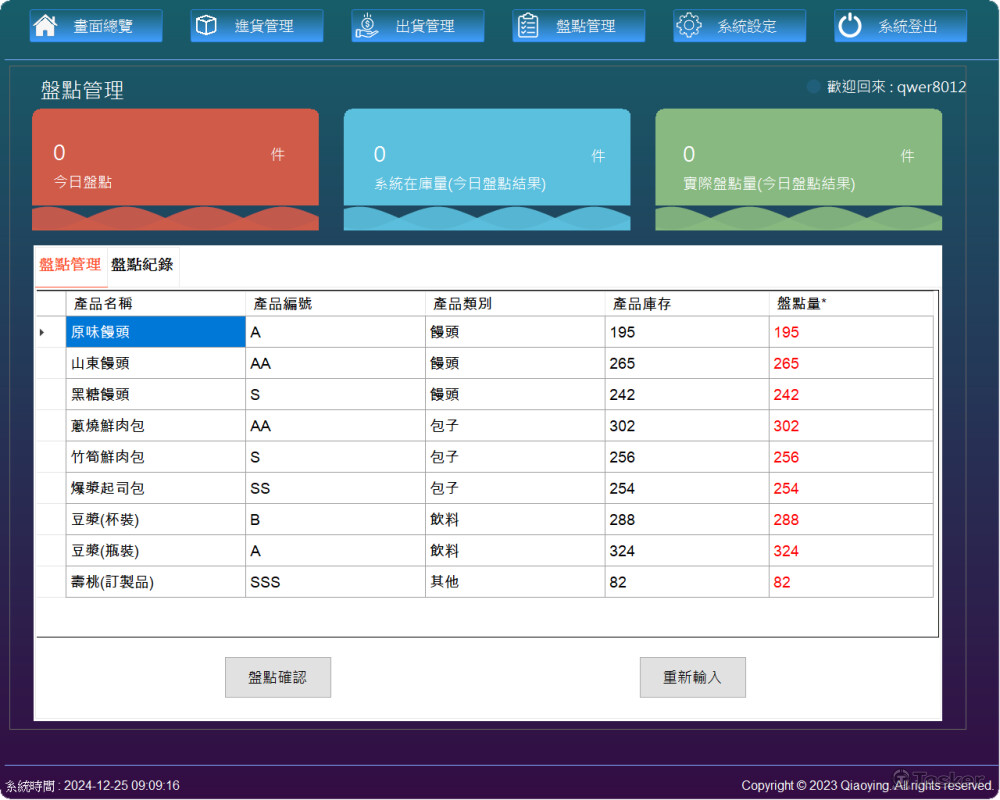Click the home icon for 畫面總覽
Viewport: 1000px width, 800px height.
pyautogui.click(x=45, y=26)
